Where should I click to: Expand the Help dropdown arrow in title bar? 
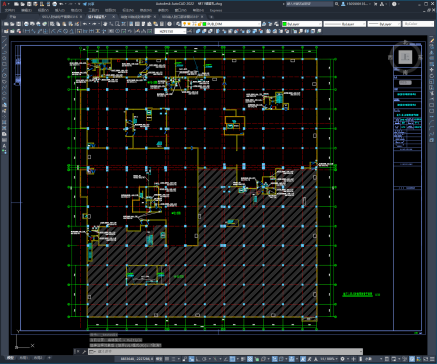click(399, 4)
